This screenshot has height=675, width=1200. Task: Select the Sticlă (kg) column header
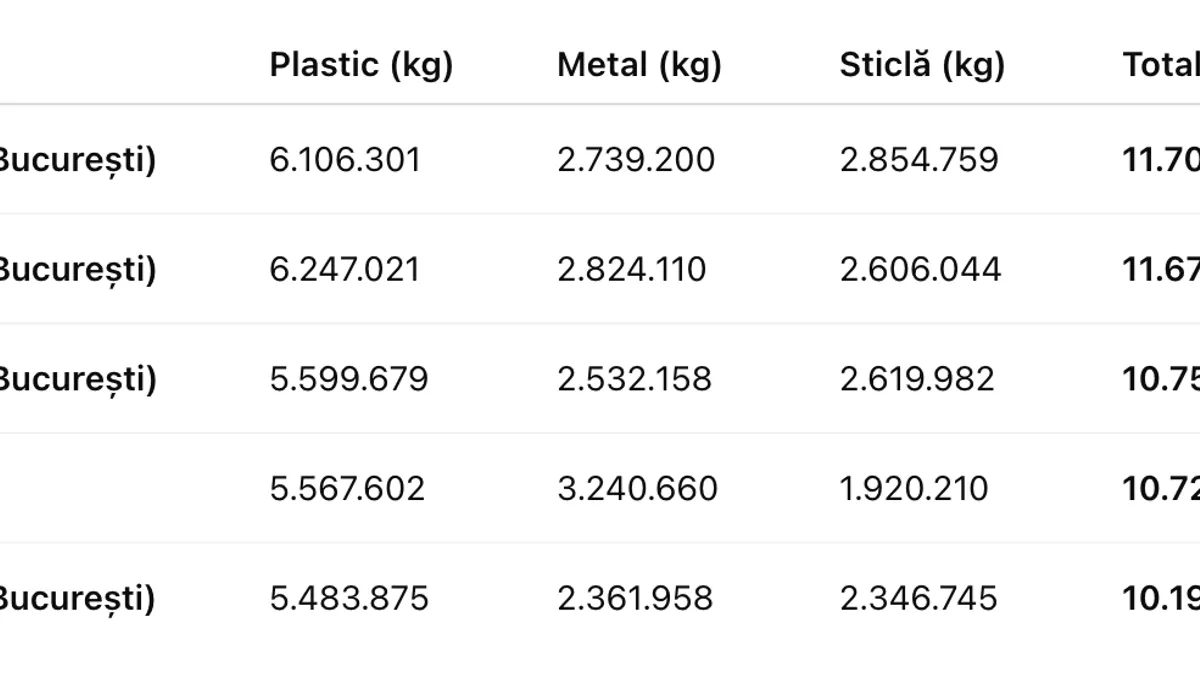pyautogui.click(x=922, y=65)
